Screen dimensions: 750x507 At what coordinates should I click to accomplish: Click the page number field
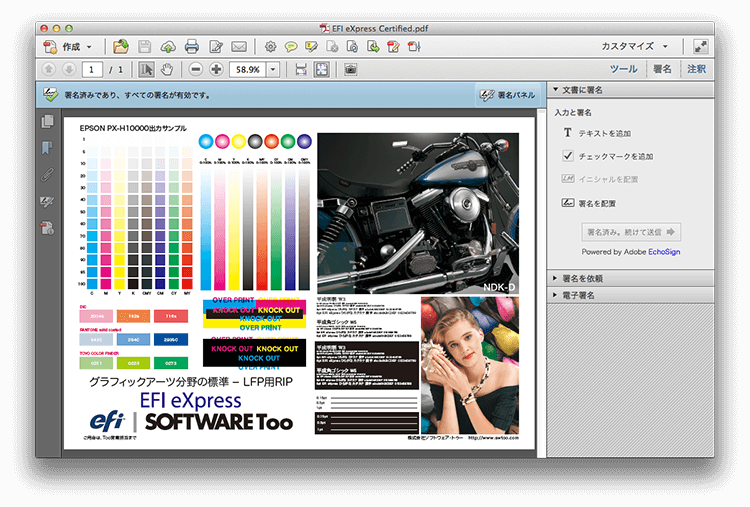point(92,70)
